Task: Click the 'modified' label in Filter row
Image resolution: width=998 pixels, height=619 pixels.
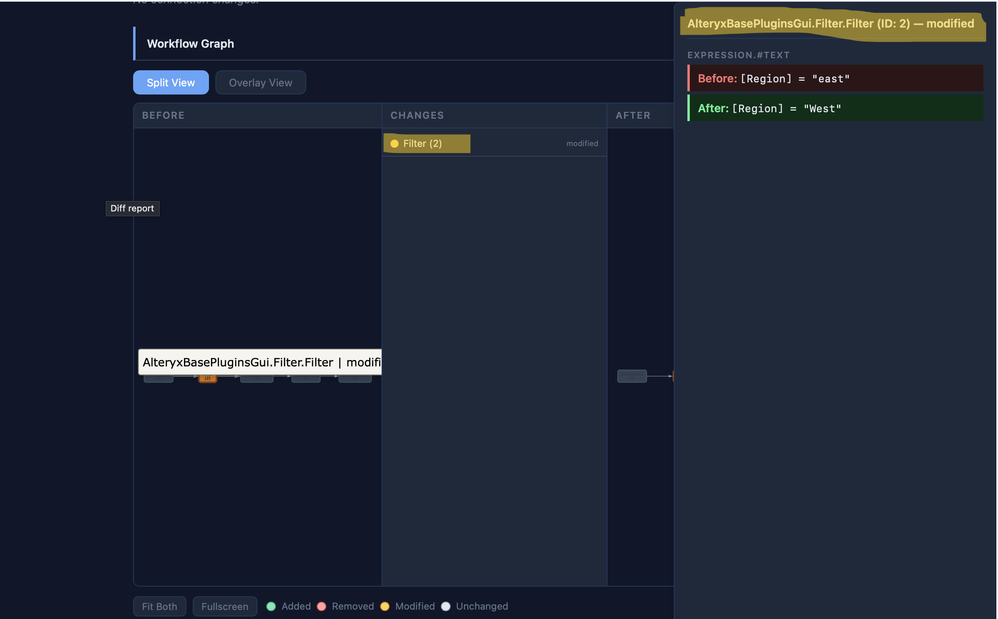Action: click(x=582, y=144)
